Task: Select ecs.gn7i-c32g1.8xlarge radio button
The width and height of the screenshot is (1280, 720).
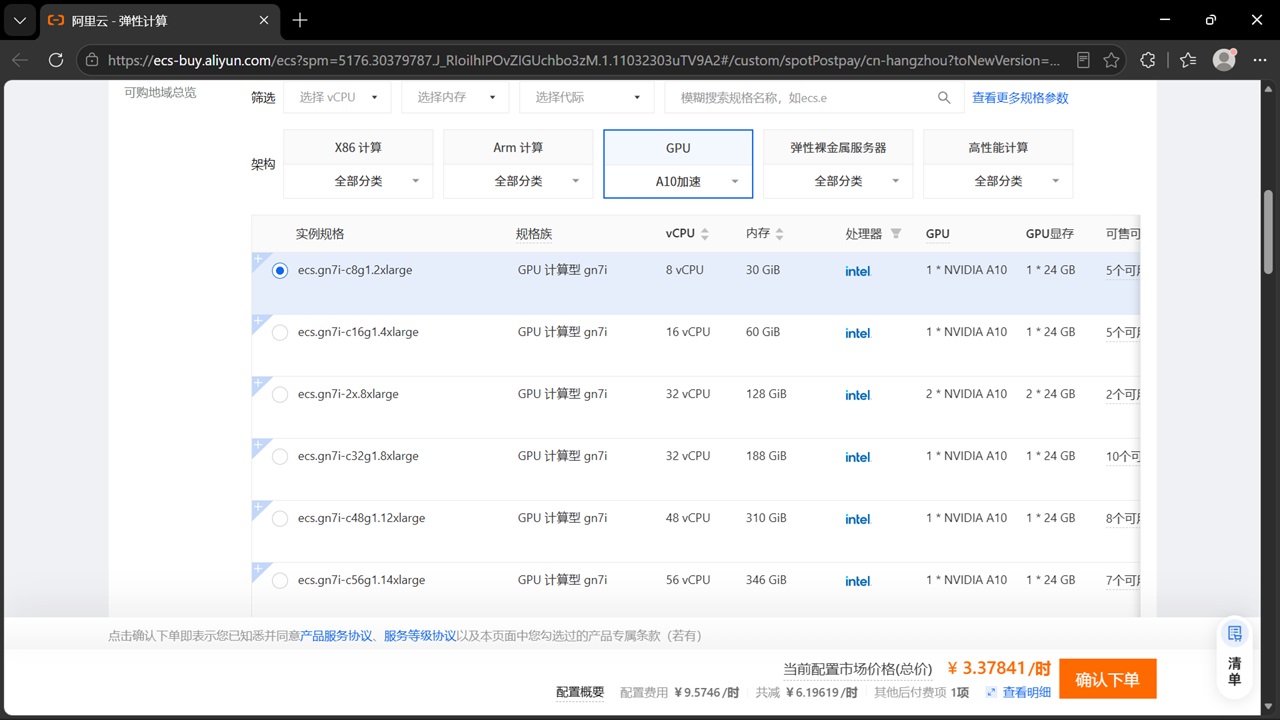Action: 280,457
